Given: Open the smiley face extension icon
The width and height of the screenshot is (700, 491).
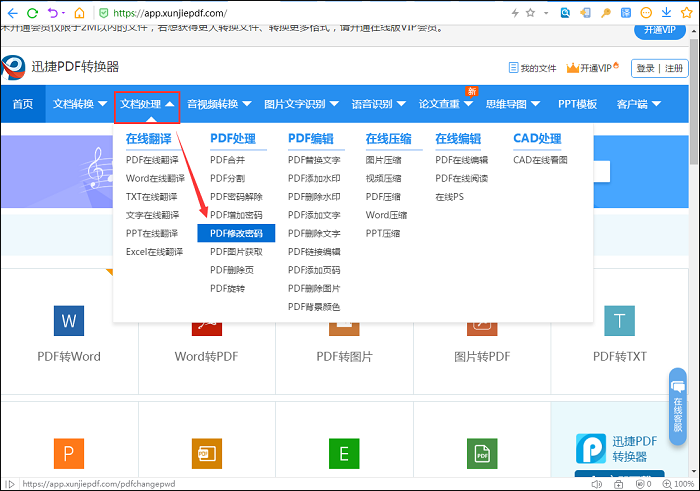Looking at the screenshot, I should [x=646, y=13].
